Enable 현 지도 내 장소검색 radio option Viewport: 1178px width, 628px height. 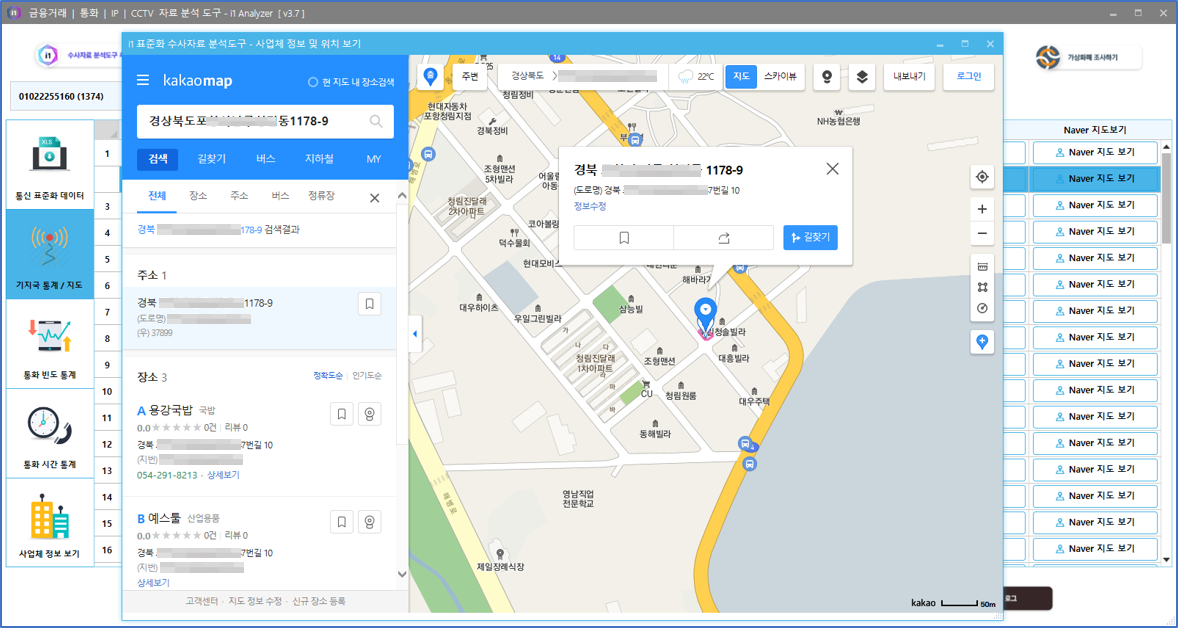click(x=313, y=82)
